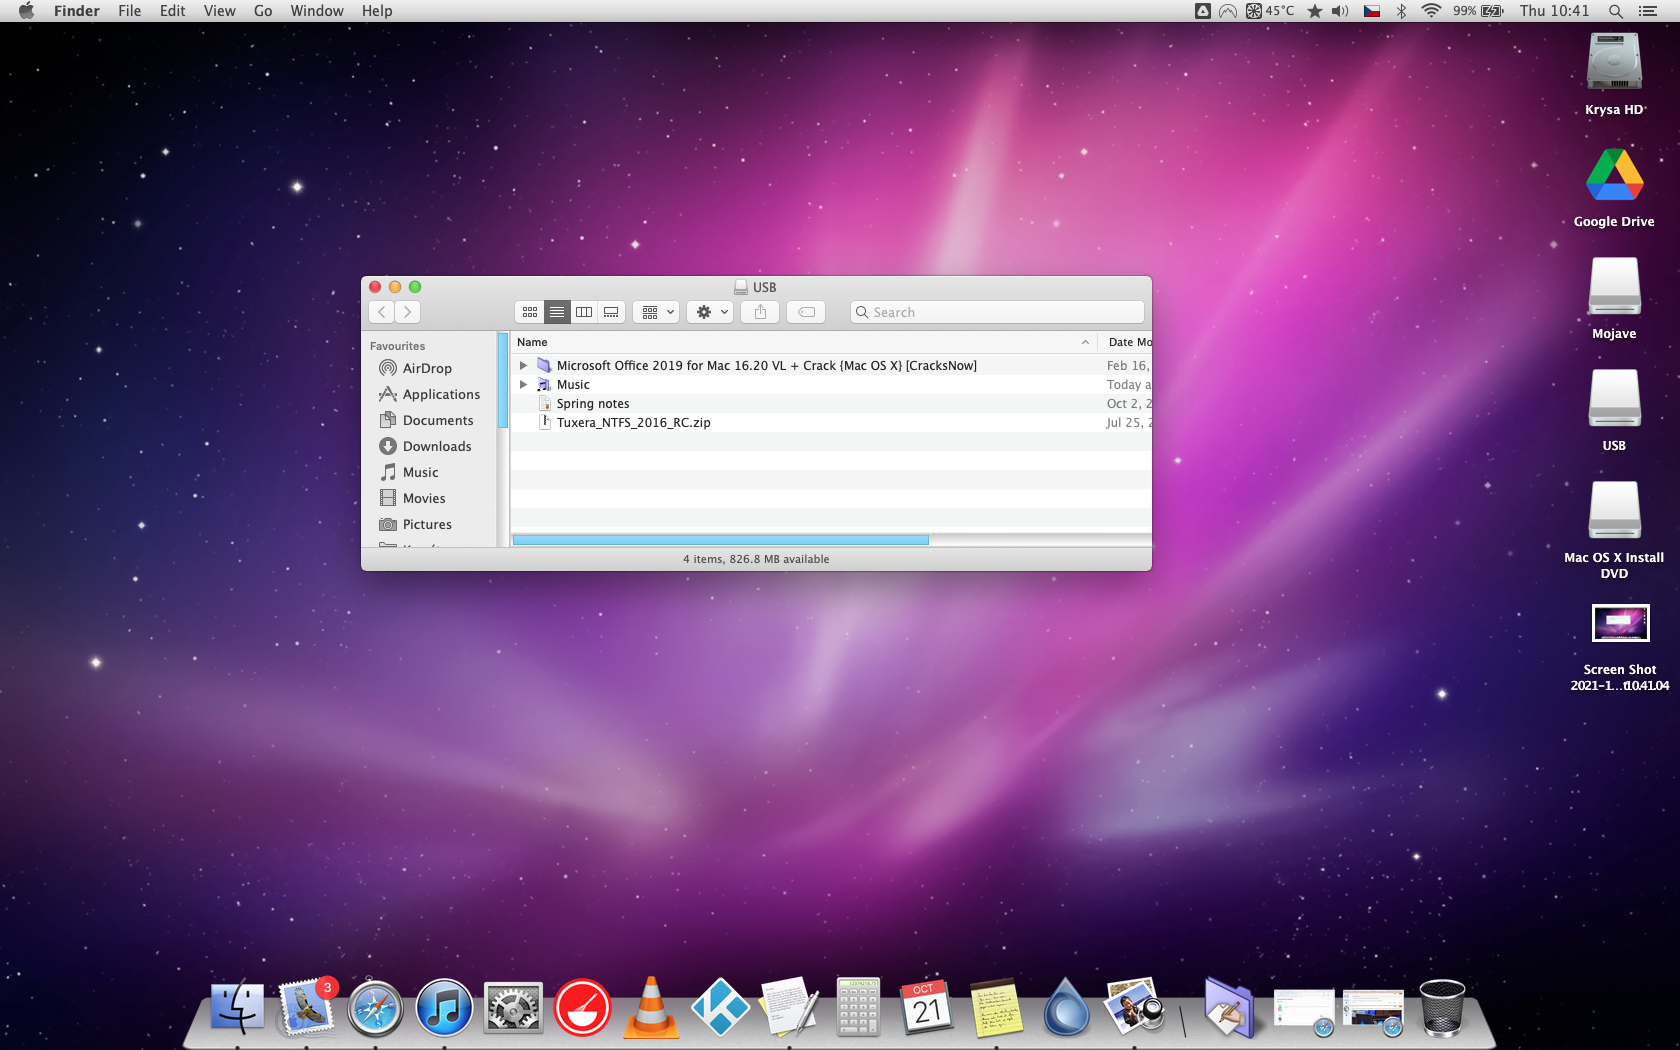Open AirDrop in the sidebar

click(x=427, y=368)
